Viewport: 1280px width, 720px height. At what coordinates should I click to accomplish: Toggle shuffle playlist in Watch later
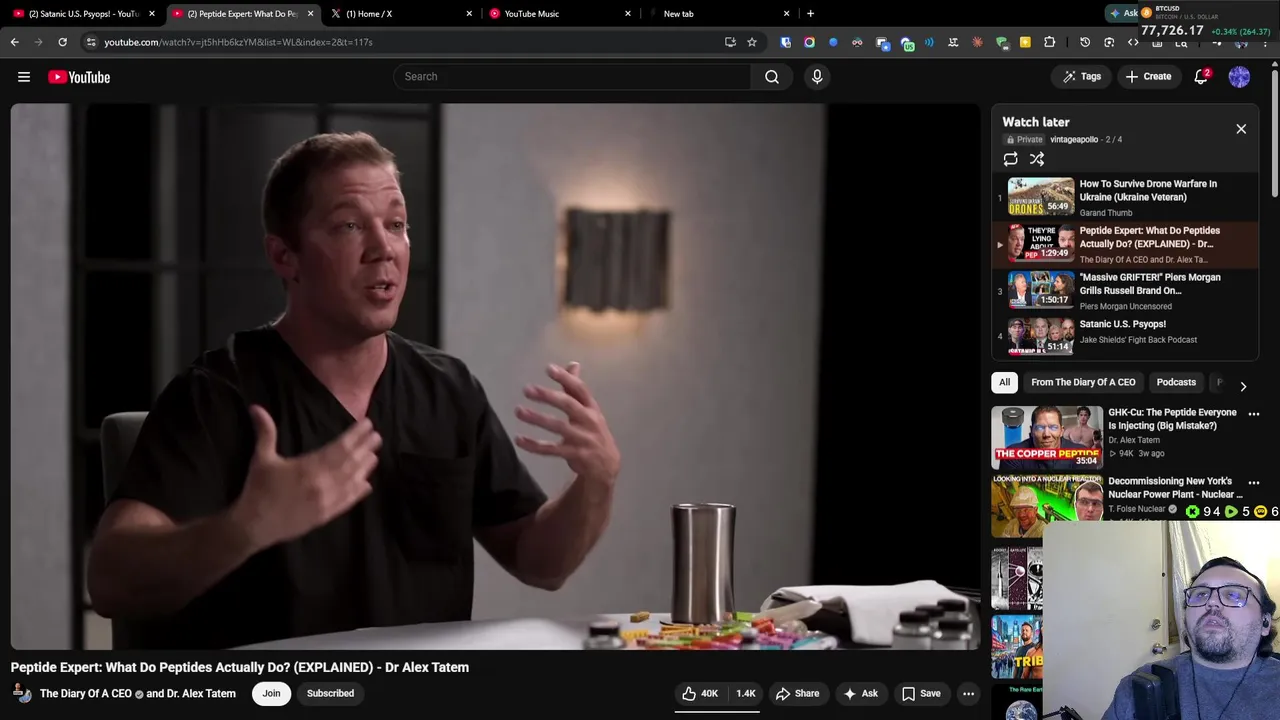pyautogui.click(x=1037, y=159)
